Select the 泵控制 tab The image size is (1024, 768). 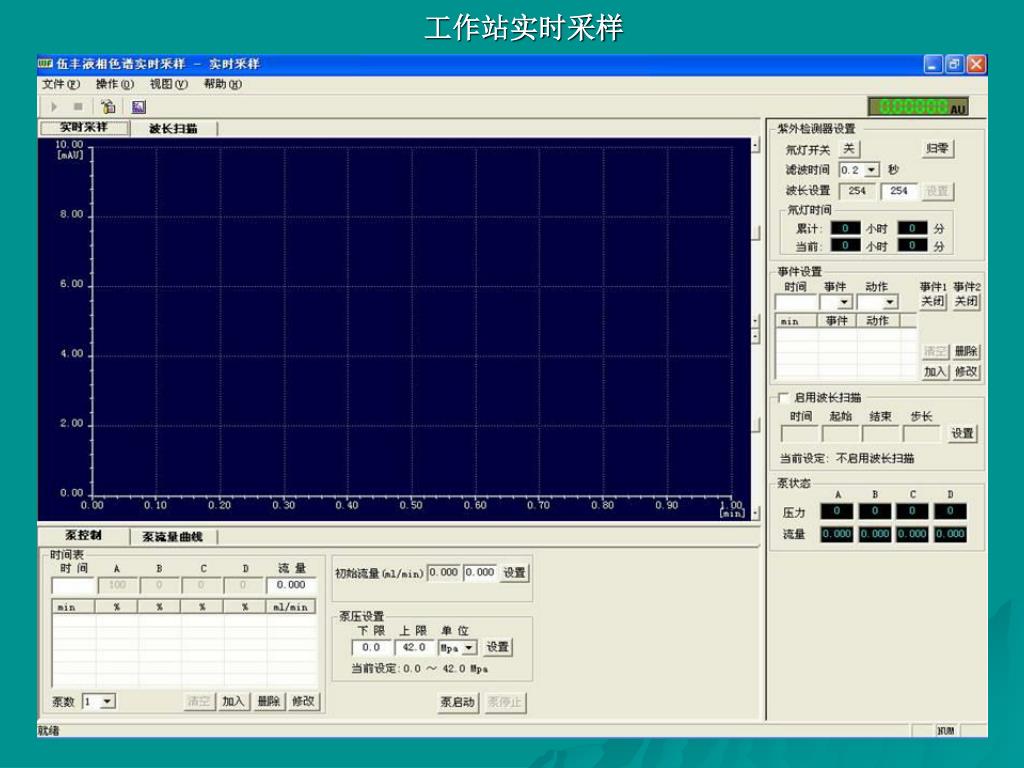pos(84,536)
